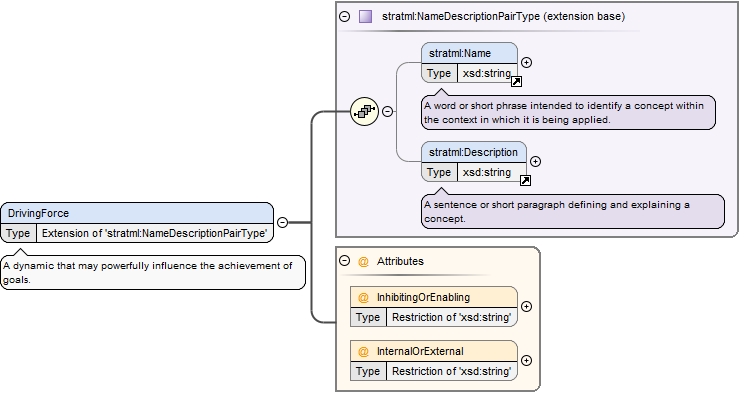756x393 pixels.
Task: Click Restriction type value of InhibitingOrEnabling
Action: [451, 317]
